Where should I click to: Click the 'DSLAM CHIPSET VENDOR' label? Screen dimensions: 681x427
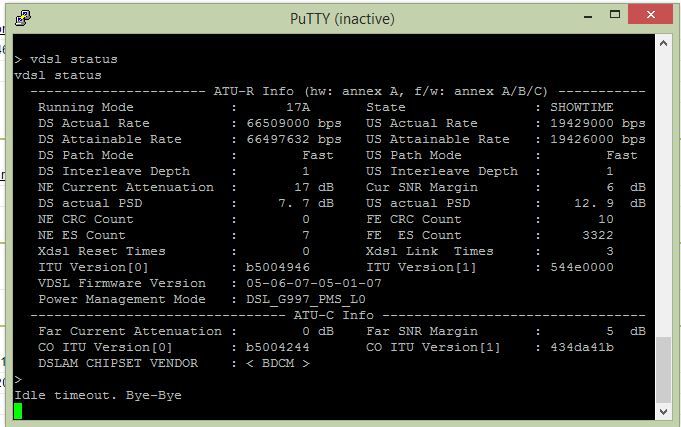118,364
